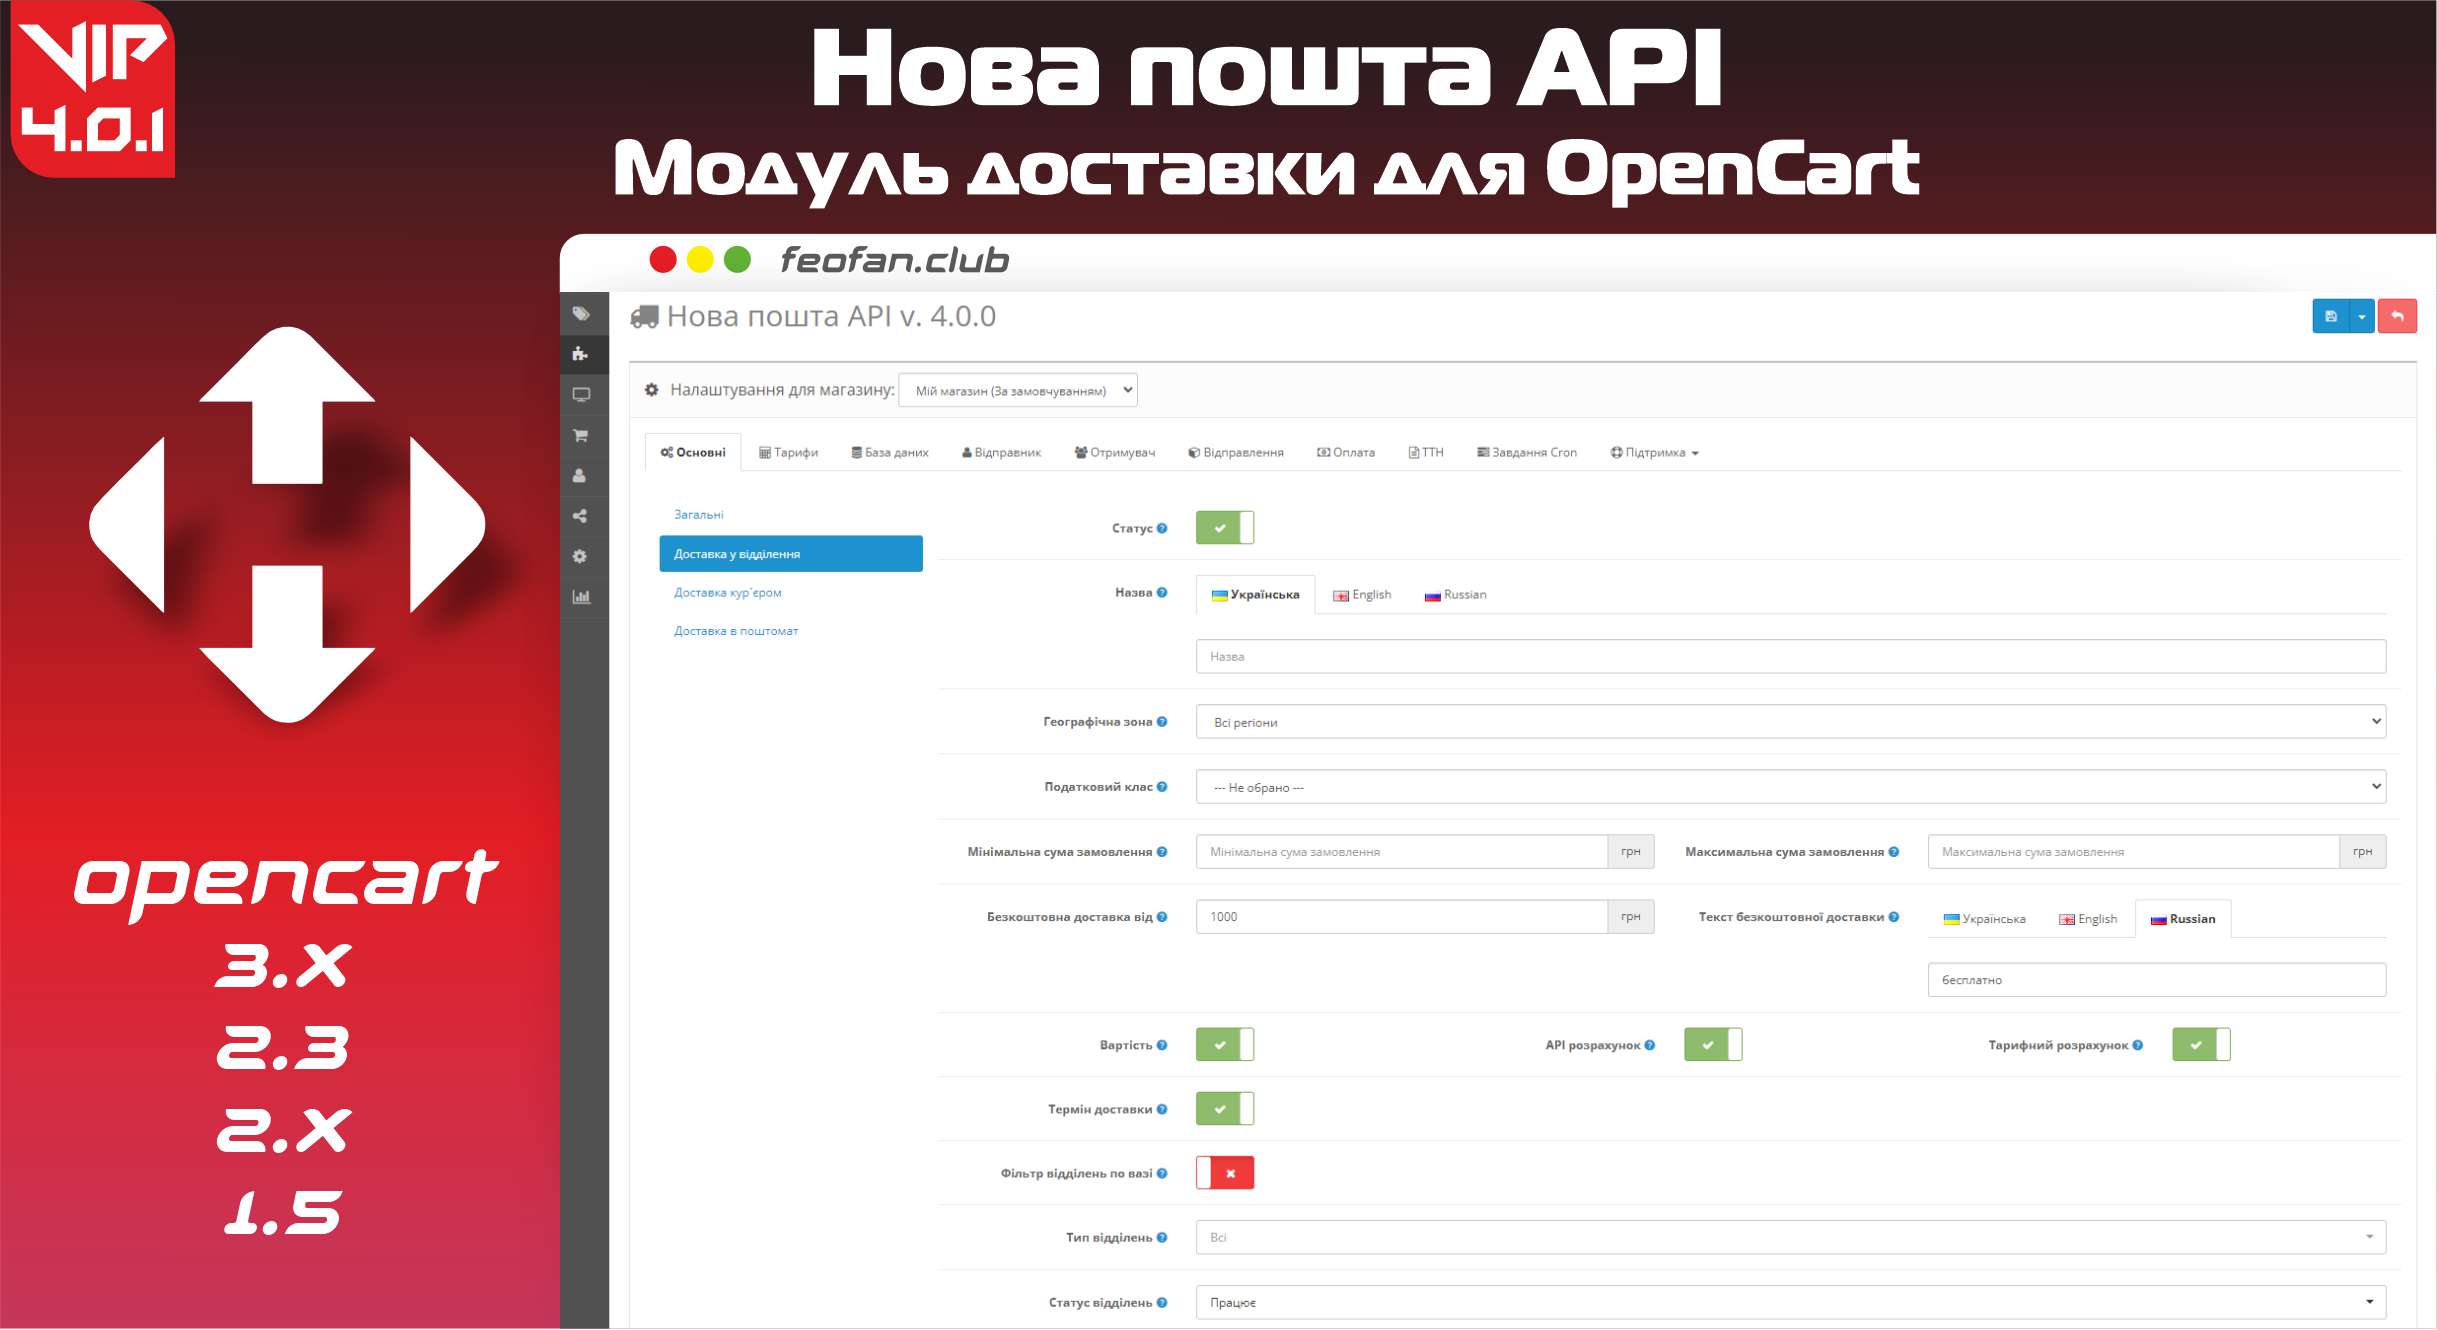
Task: Click help icon next to Назва
Action: 1162,592
